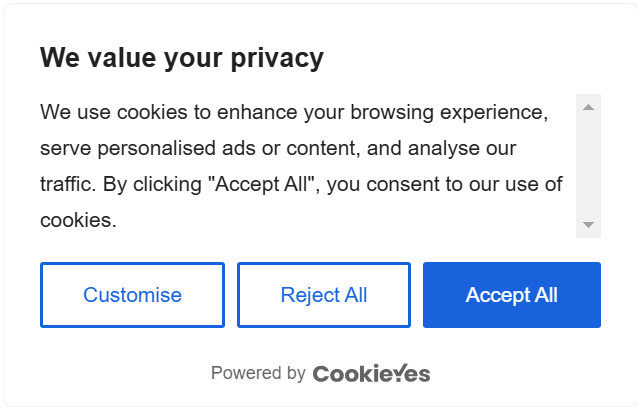Click the Accept All button
Viewport: 637px width, 410px height.
511,295
